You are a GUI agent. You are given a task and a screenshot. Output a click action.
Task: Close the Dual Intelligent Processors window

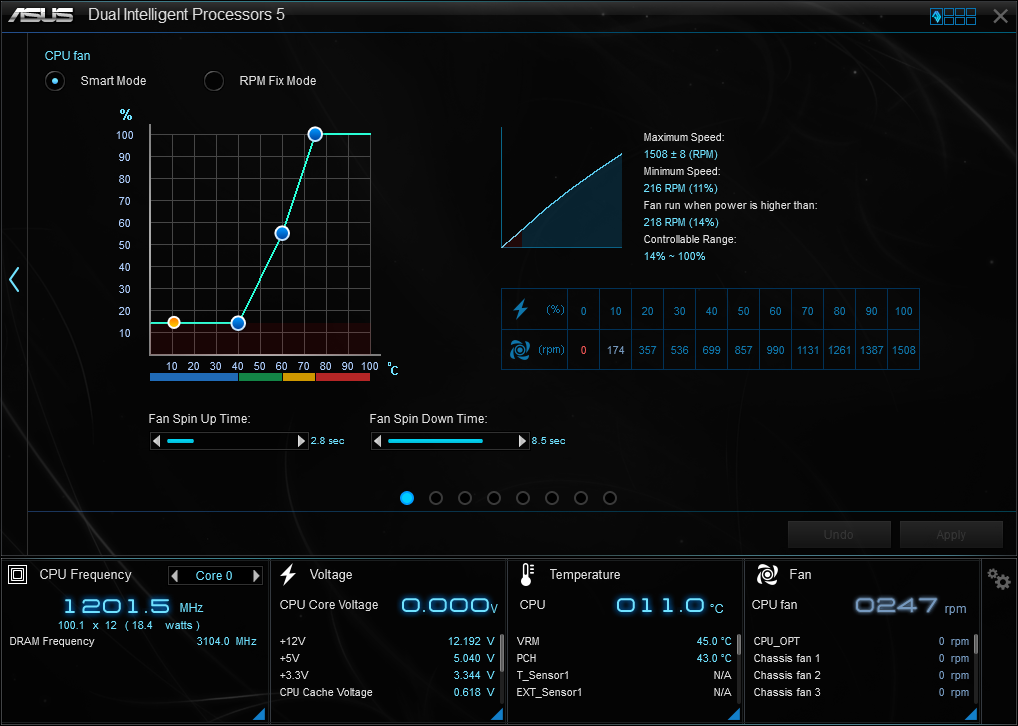click(1000, 16)
